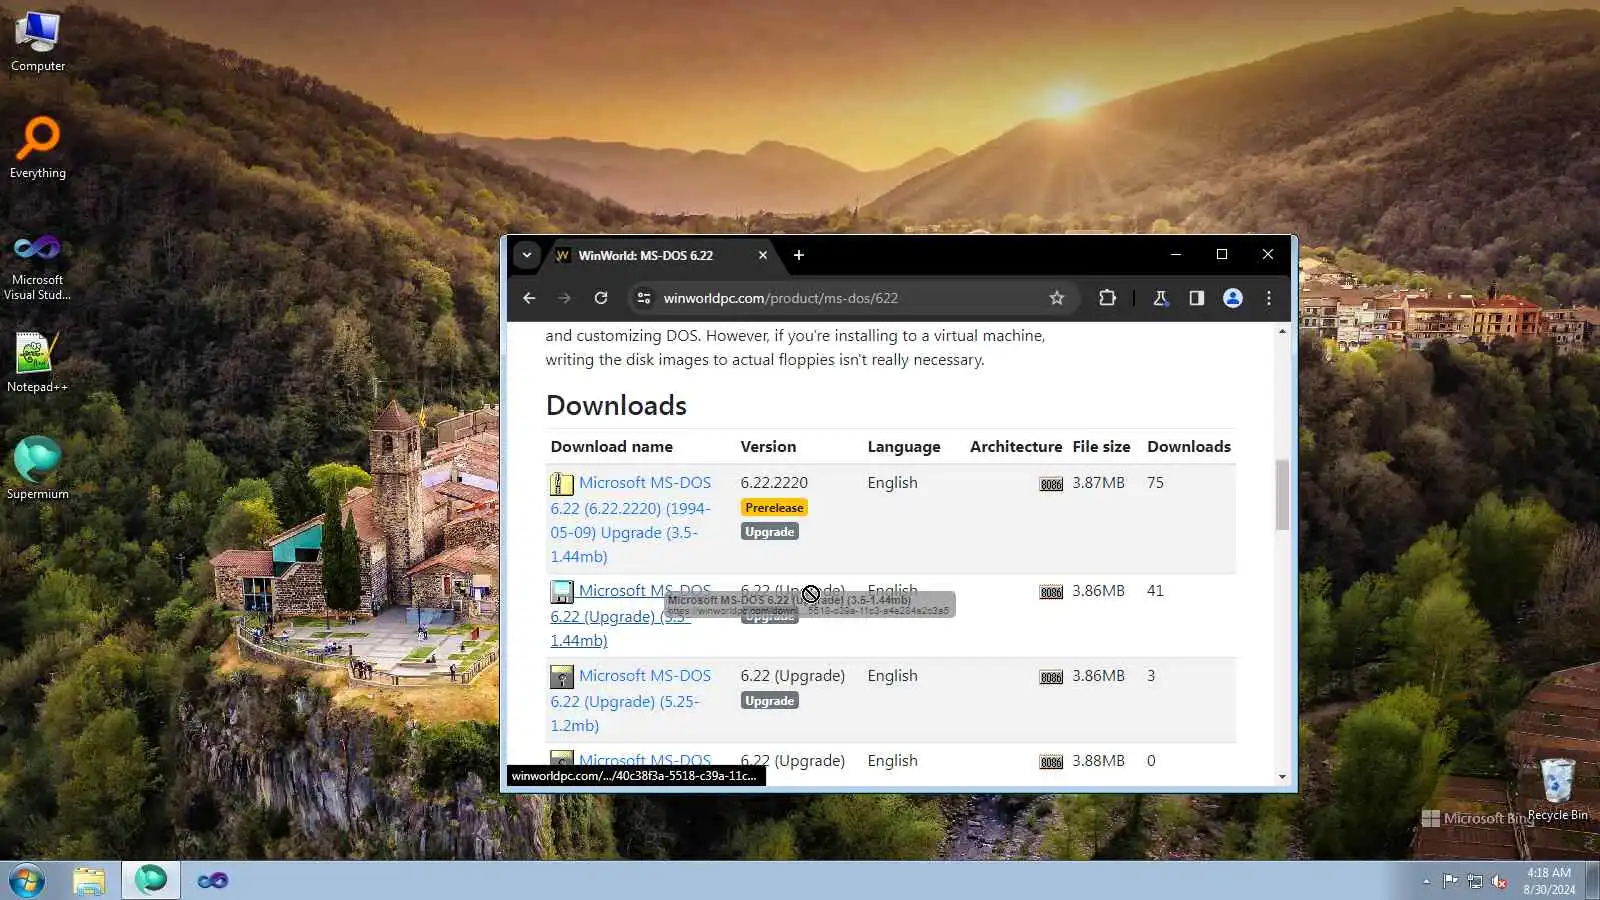Click the 8086 architecture icon in the 41 downloads row
This screenshot has width=1600, height=900.
pos(1051,592)
